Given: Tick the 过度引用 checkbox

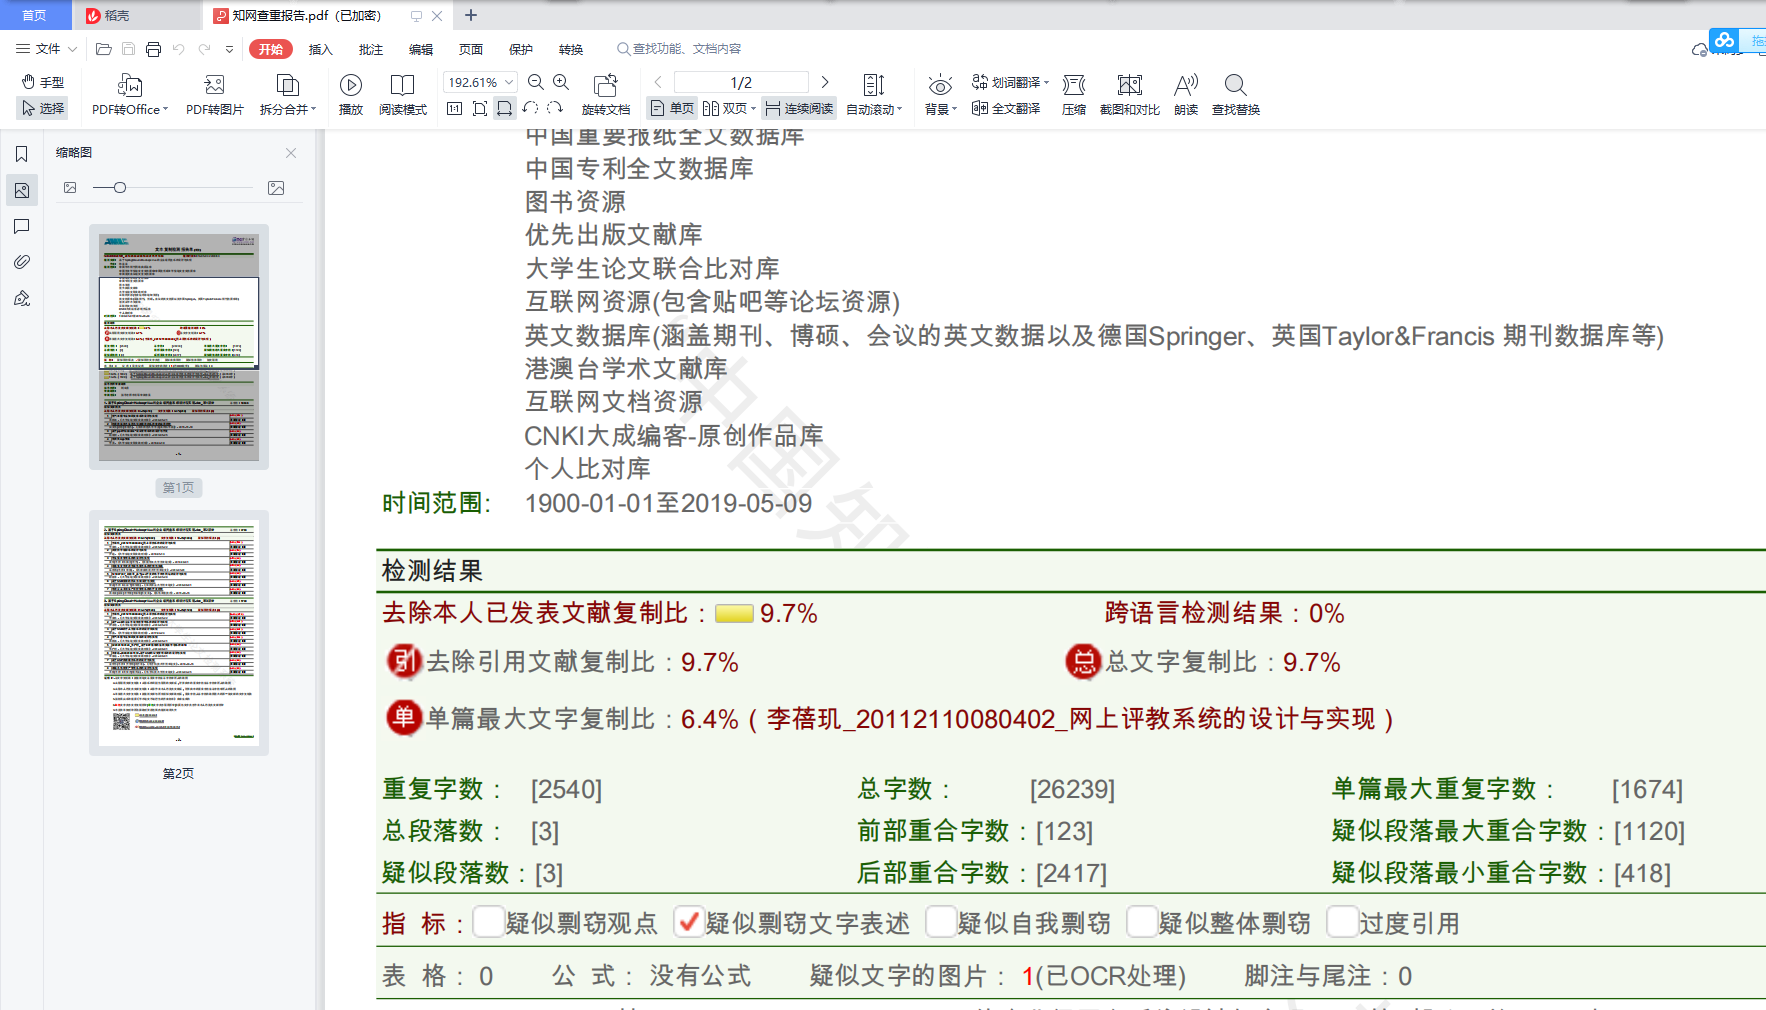Looking at the screenshot, I should (1342, 921).
